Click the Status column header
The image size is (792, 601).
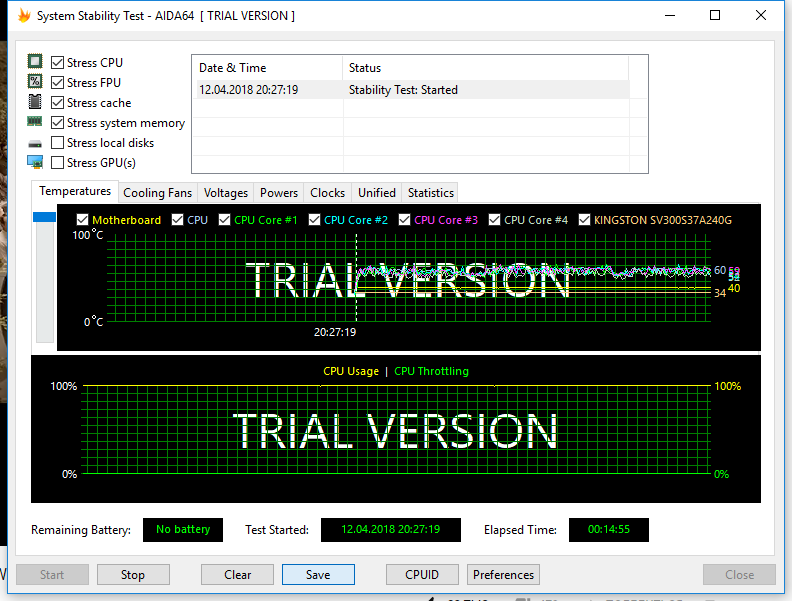[x=485, y=68]
